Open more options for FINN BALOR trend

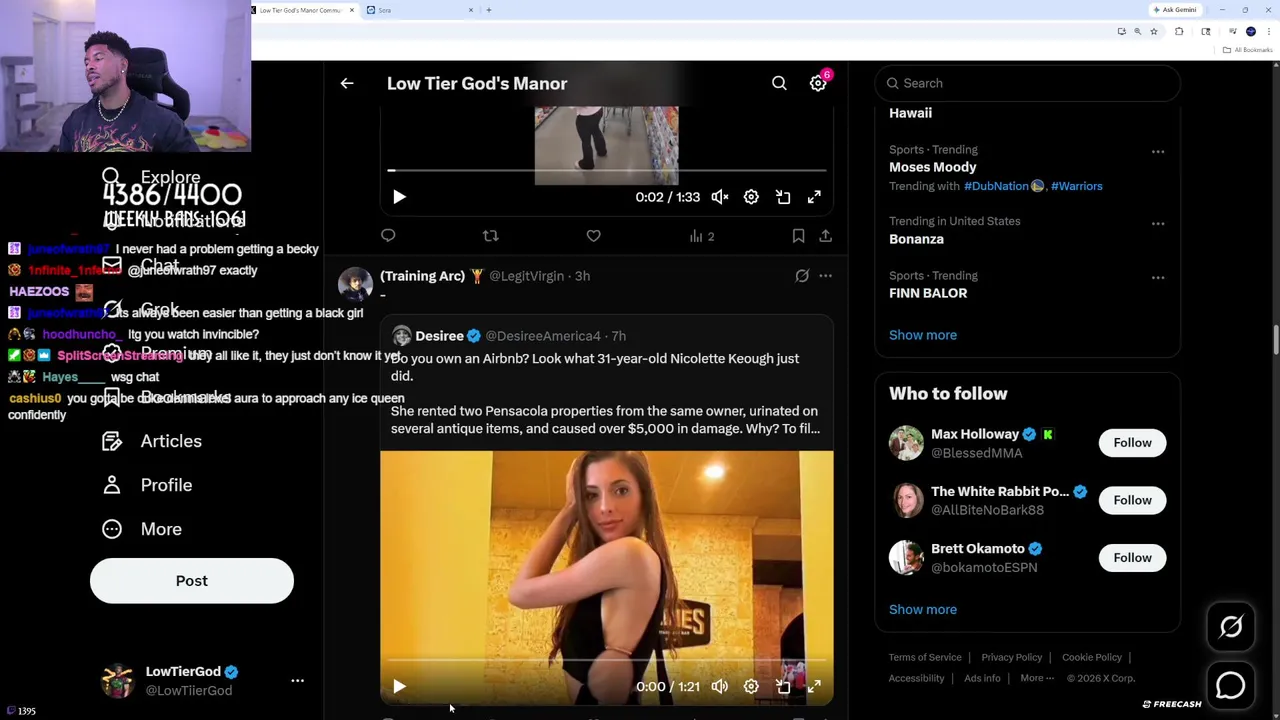(1158, 278)
